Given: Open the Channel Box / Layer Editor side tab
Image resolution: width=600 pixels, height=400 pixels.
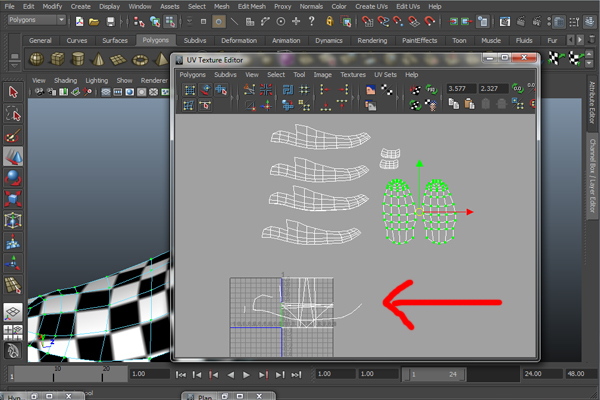Looking at the screenshot, I should (592, 176).
